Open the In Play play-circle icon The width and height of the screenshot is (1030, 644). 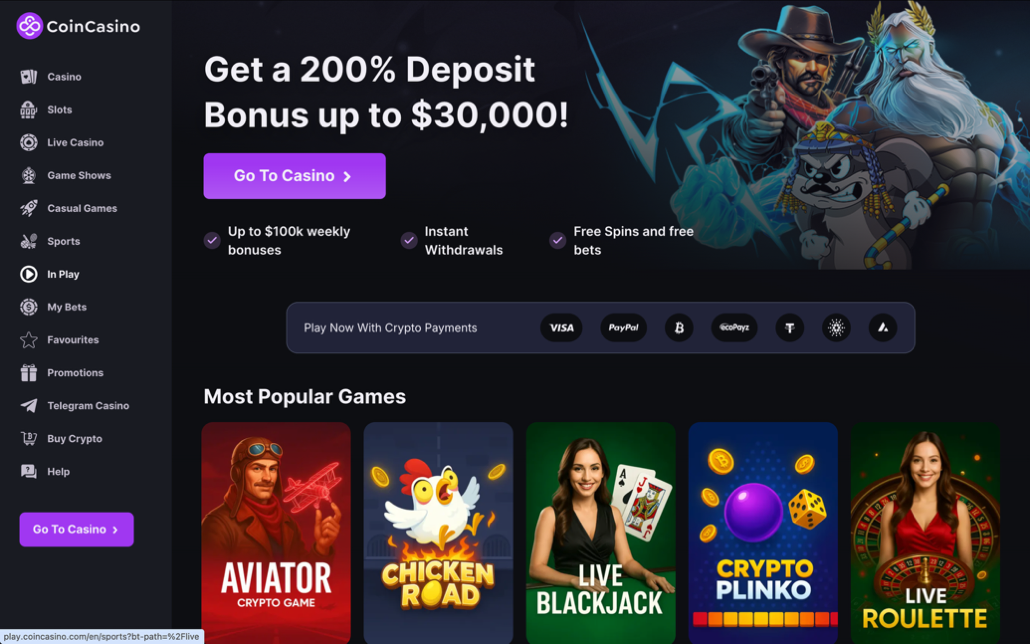(x=28, y=274)
